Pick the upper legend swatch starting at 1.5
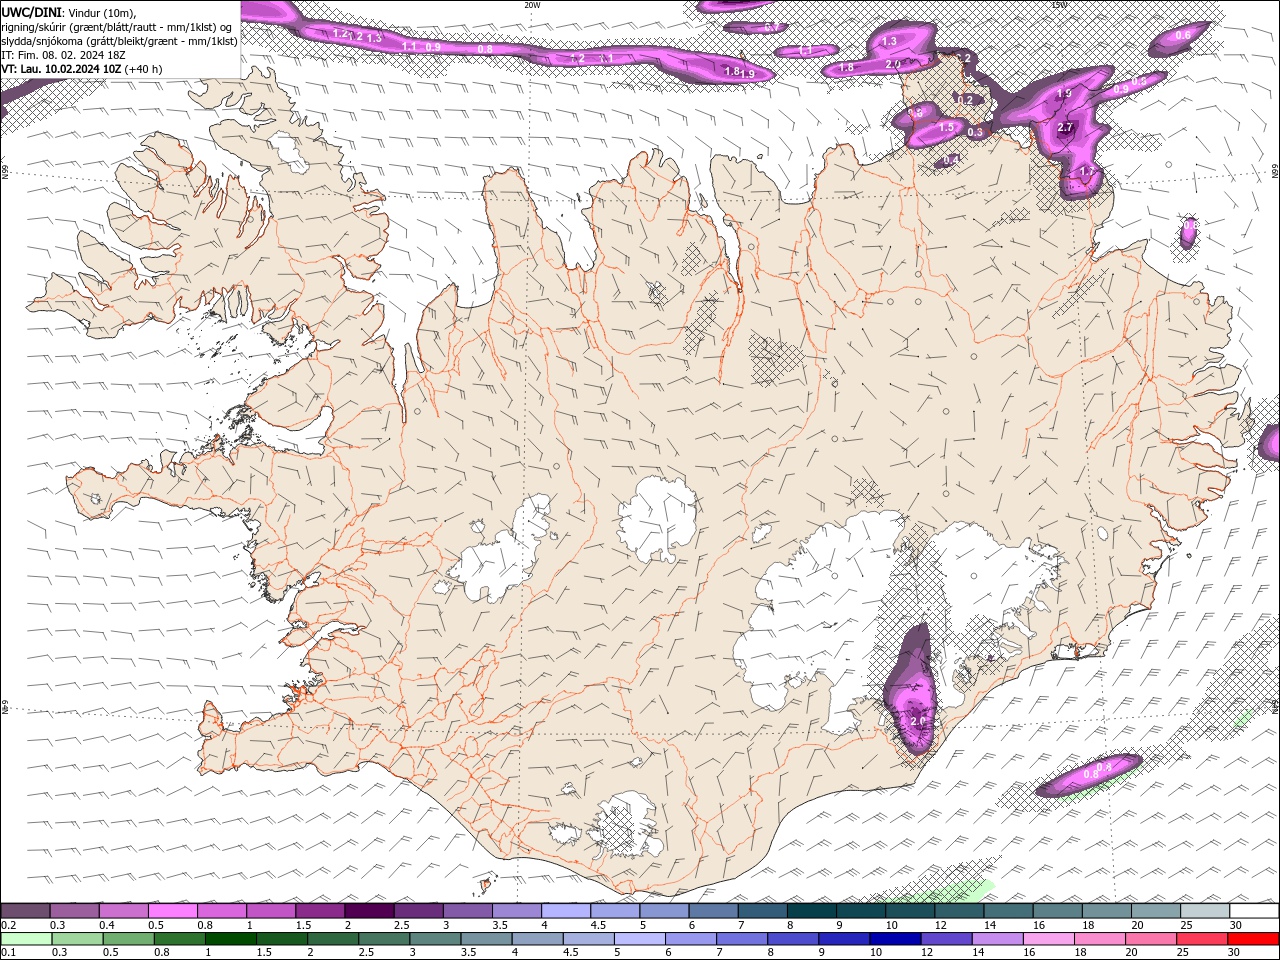The height and width of the screenshot is (960, 1280). coord(320,911)
